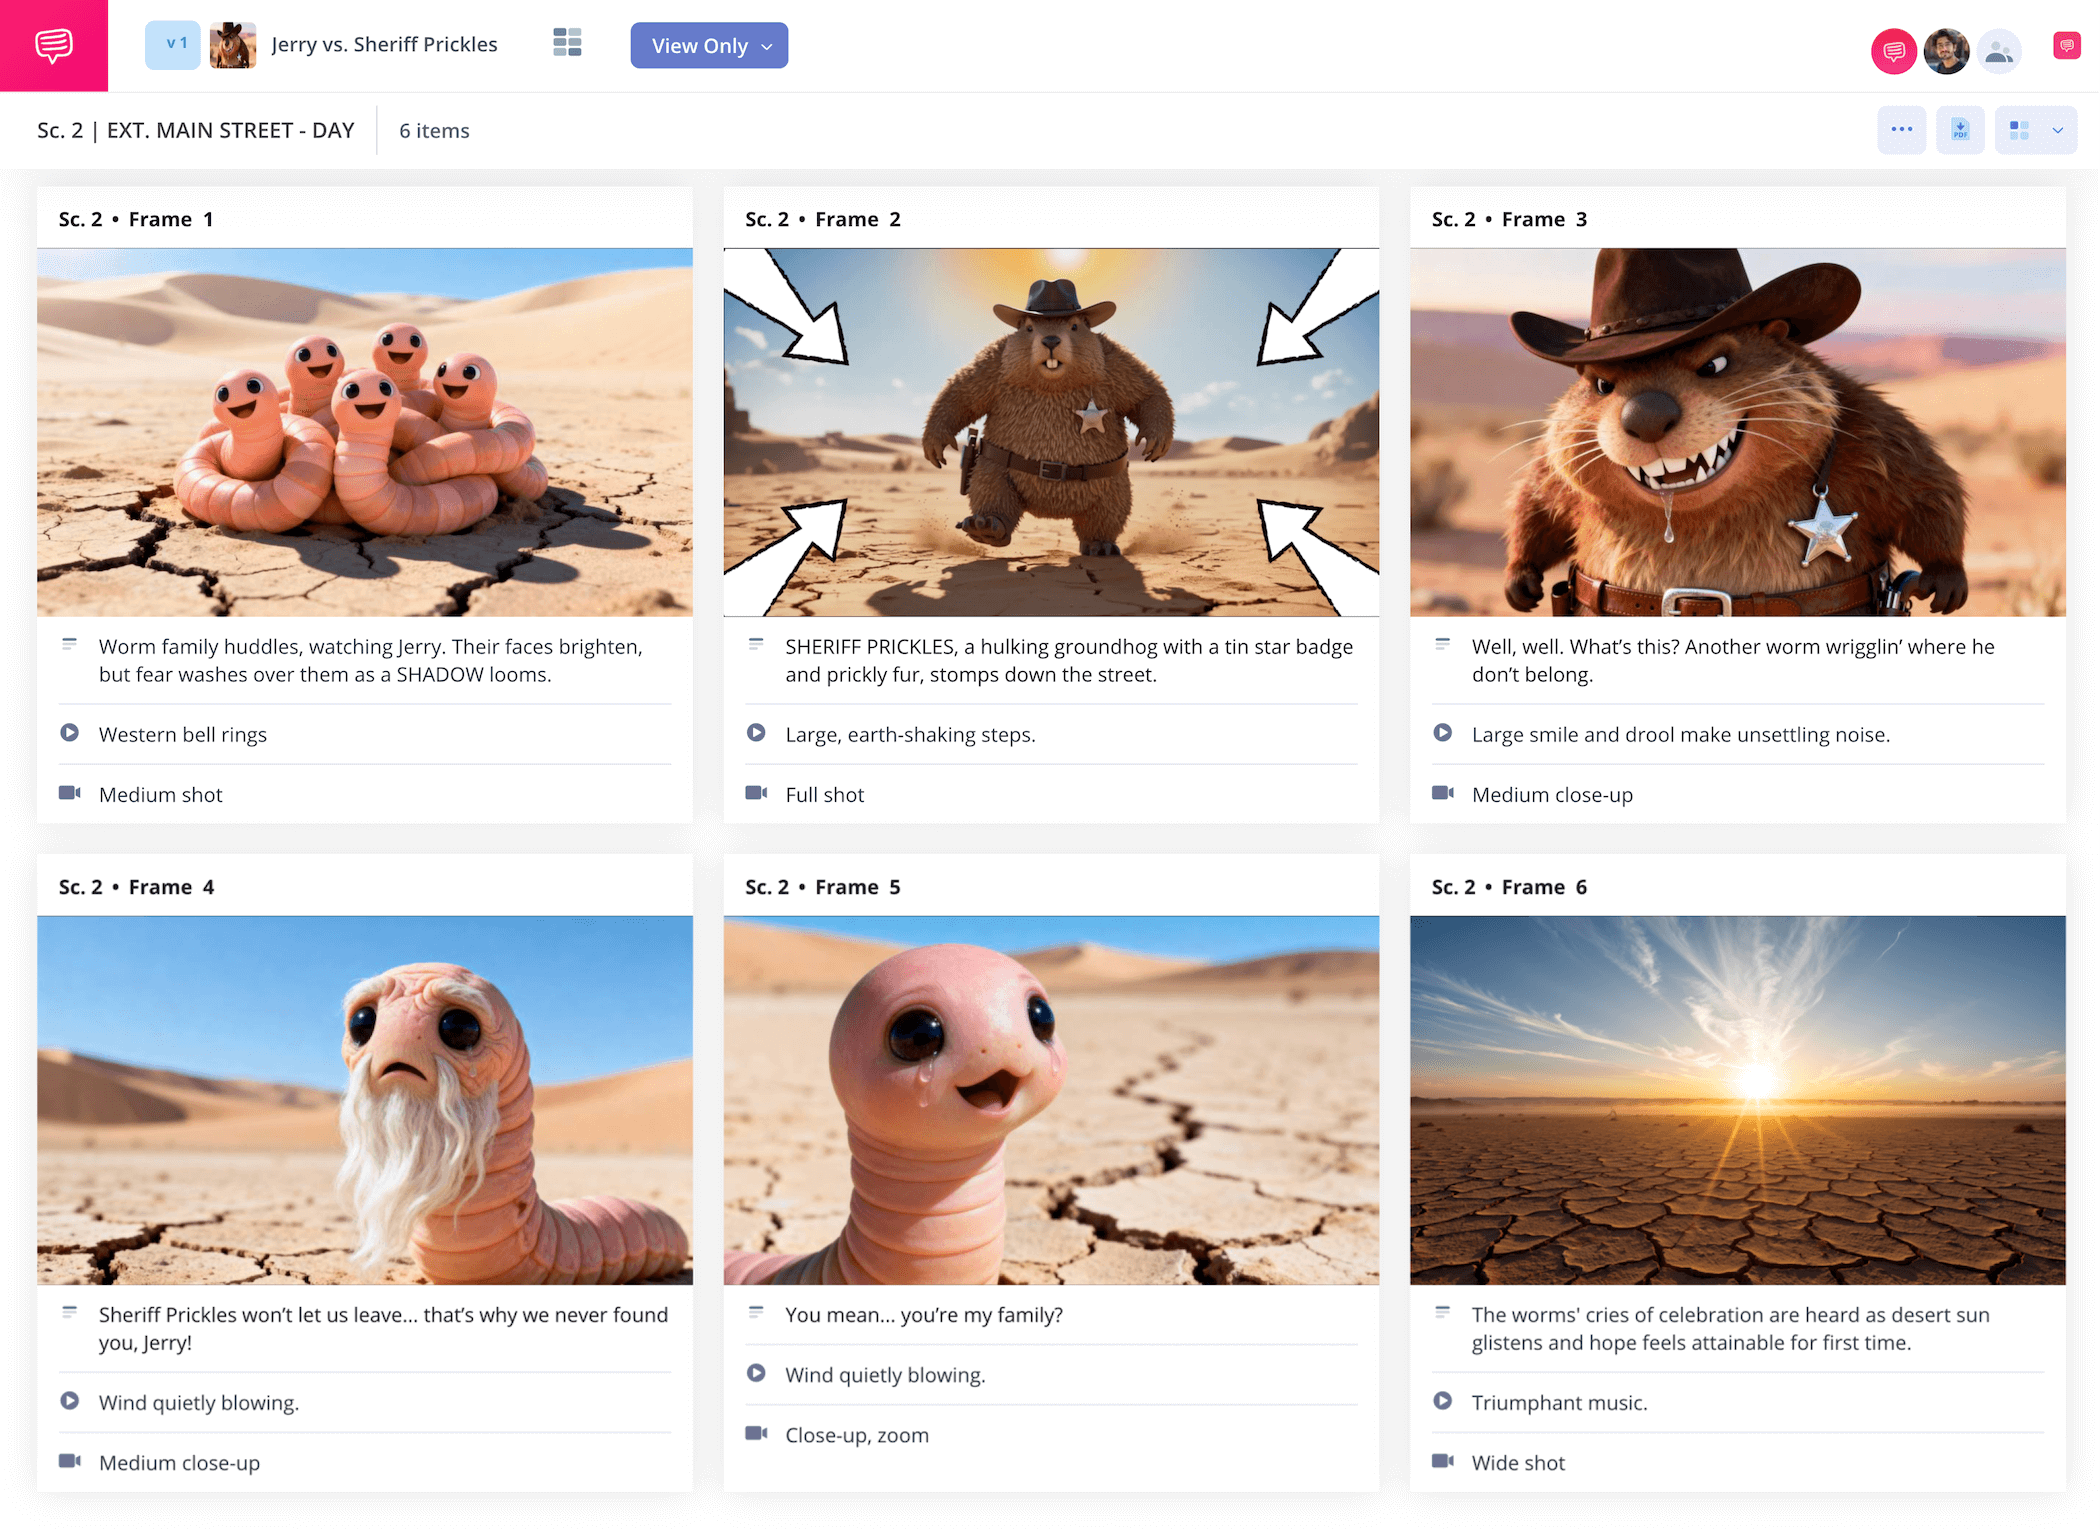Click the description text icon on Frame 3
This screenshot has width=2100, height=1529.
1442,645
